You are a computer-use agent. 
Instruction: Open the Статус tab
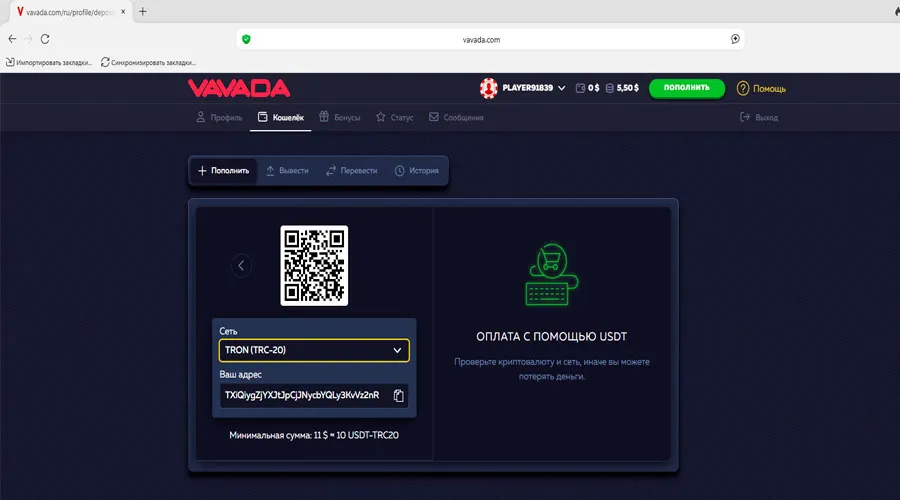[394, 117]
